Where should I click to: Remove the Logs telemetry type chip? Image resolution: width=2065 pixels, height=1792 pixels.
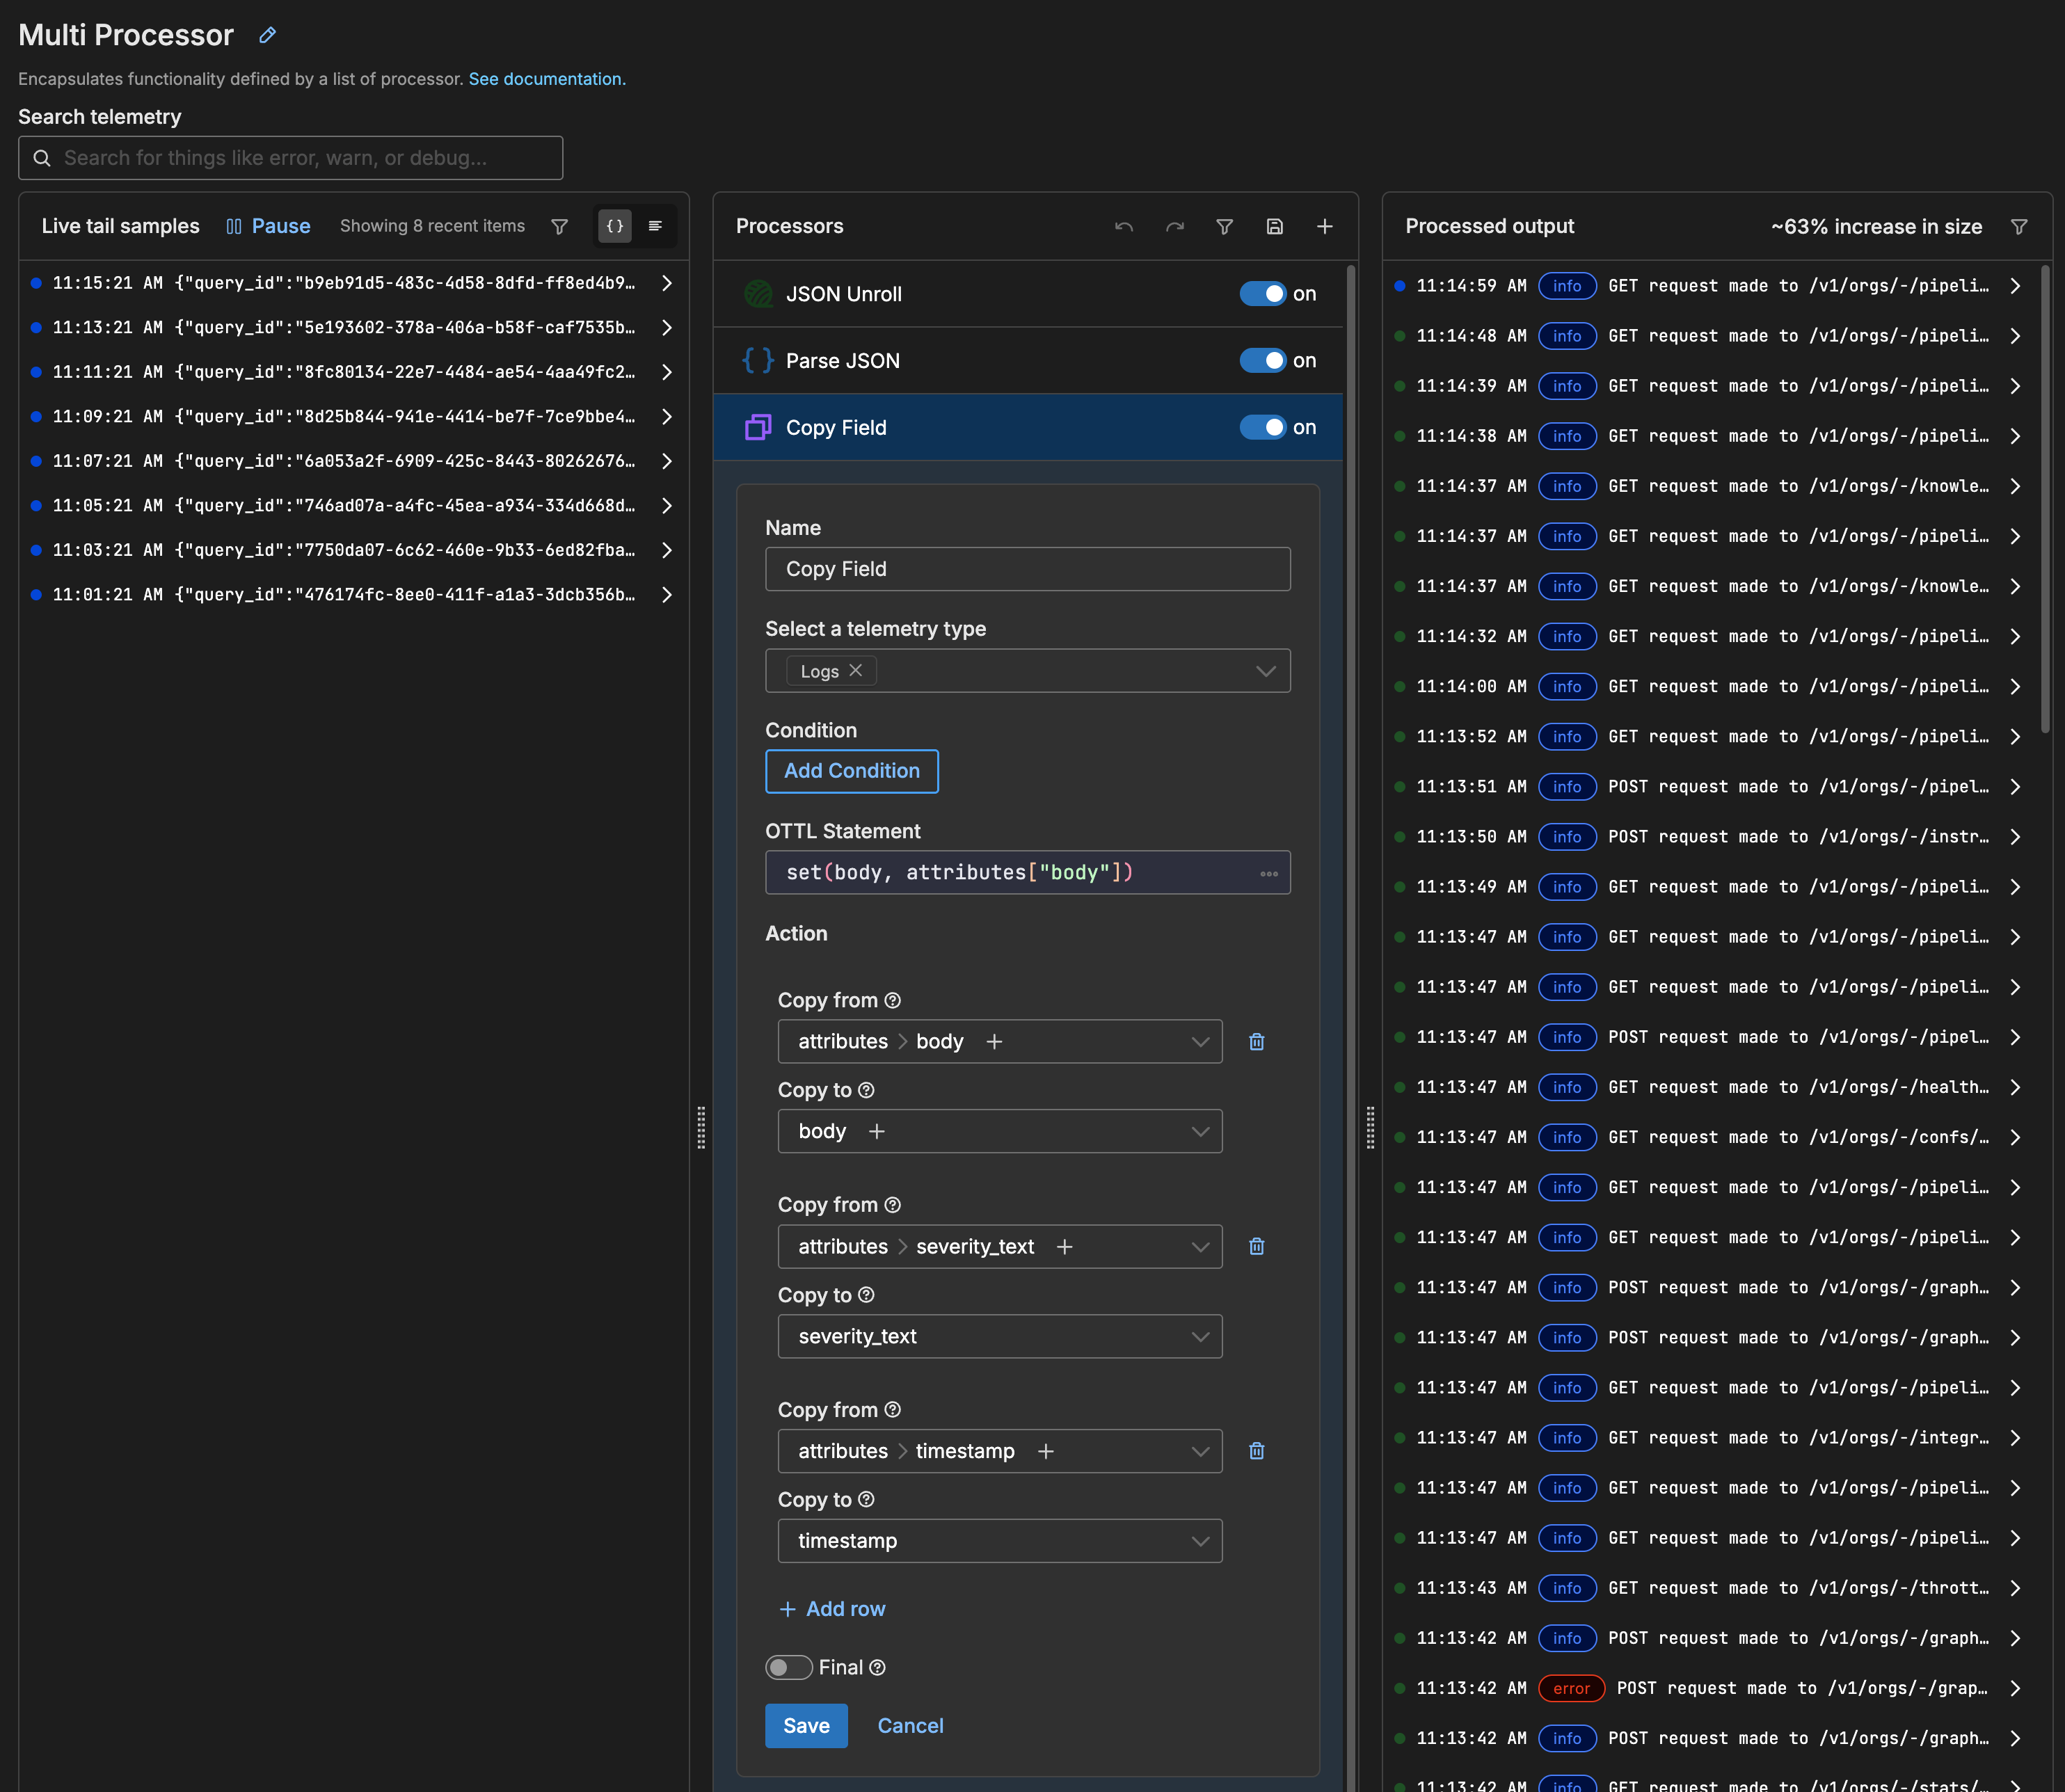click(856, 670)
